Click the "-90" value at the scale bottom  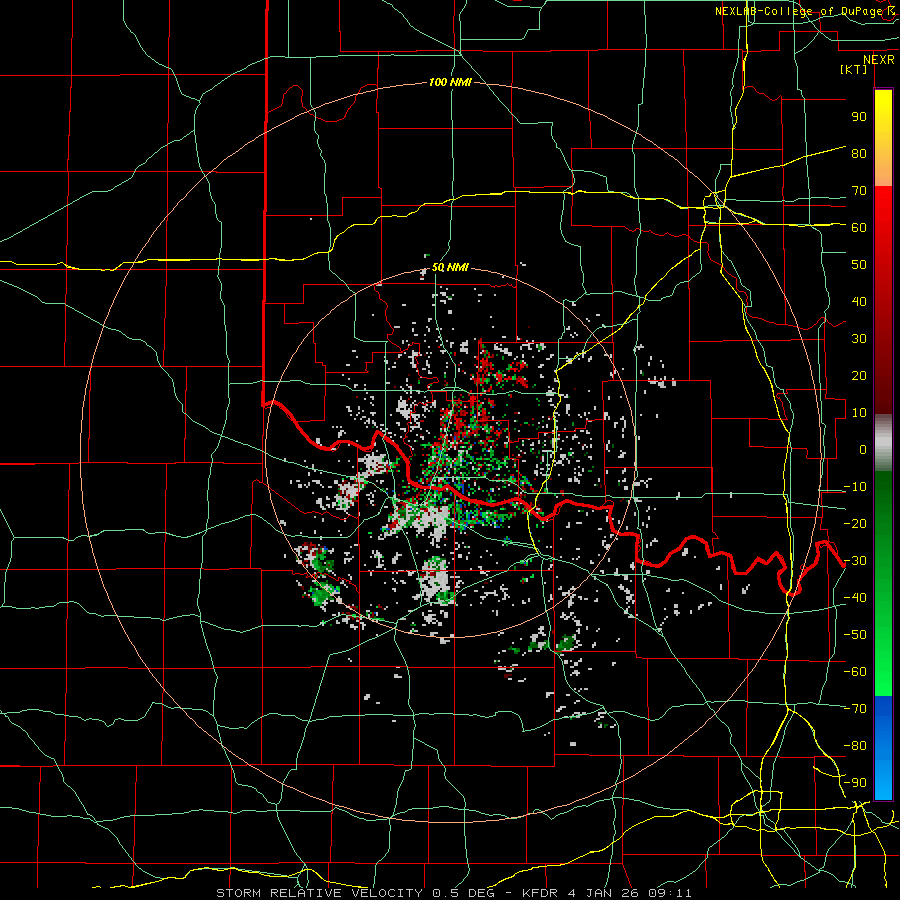click(x=855, y=783)
